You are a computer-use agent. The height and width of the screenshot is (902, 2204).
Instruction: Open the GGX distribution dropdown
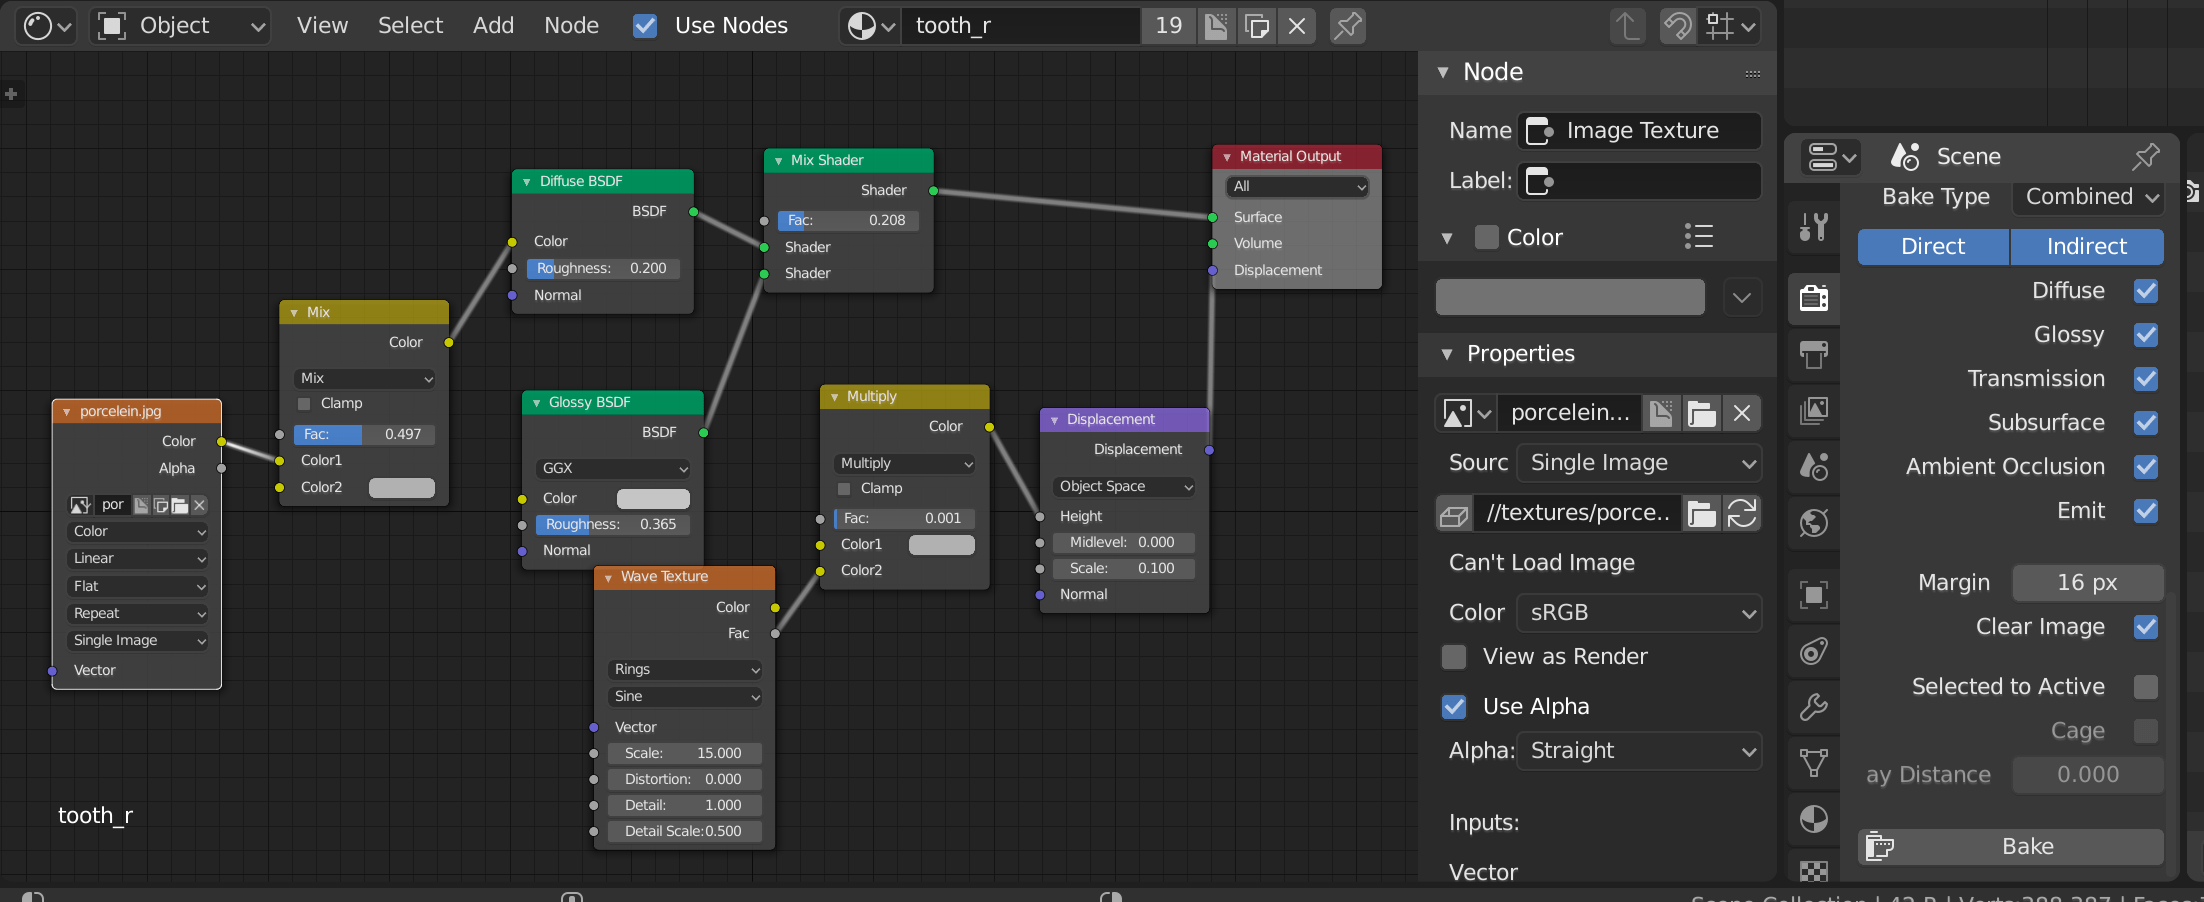click(612, 468)
